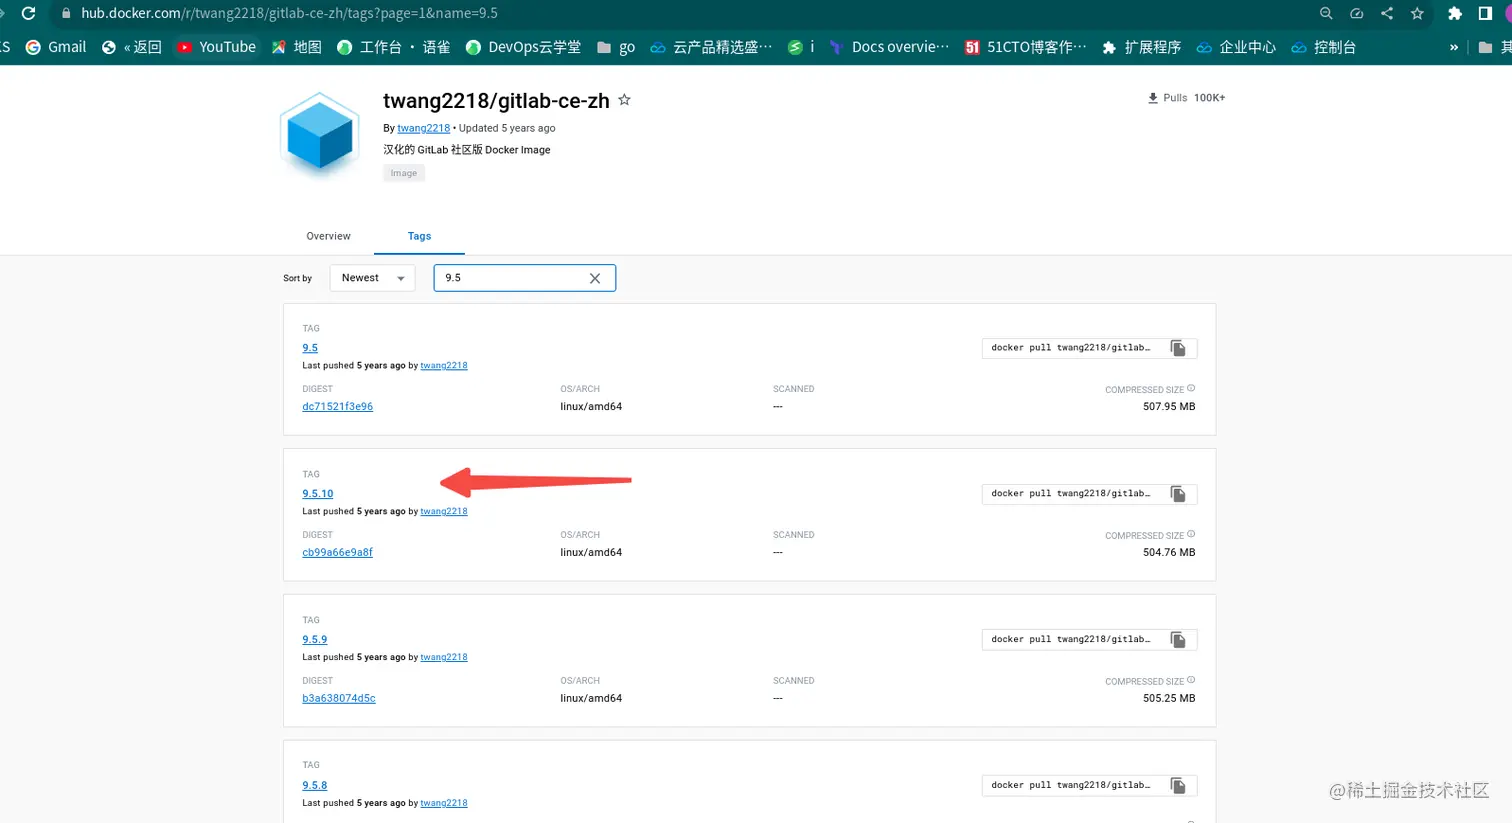The width and height of the screenshot is (1512, 823).
Task: Open browser zoom magnifier icon
Action: pyautogui.click(x=1326, y=13)
